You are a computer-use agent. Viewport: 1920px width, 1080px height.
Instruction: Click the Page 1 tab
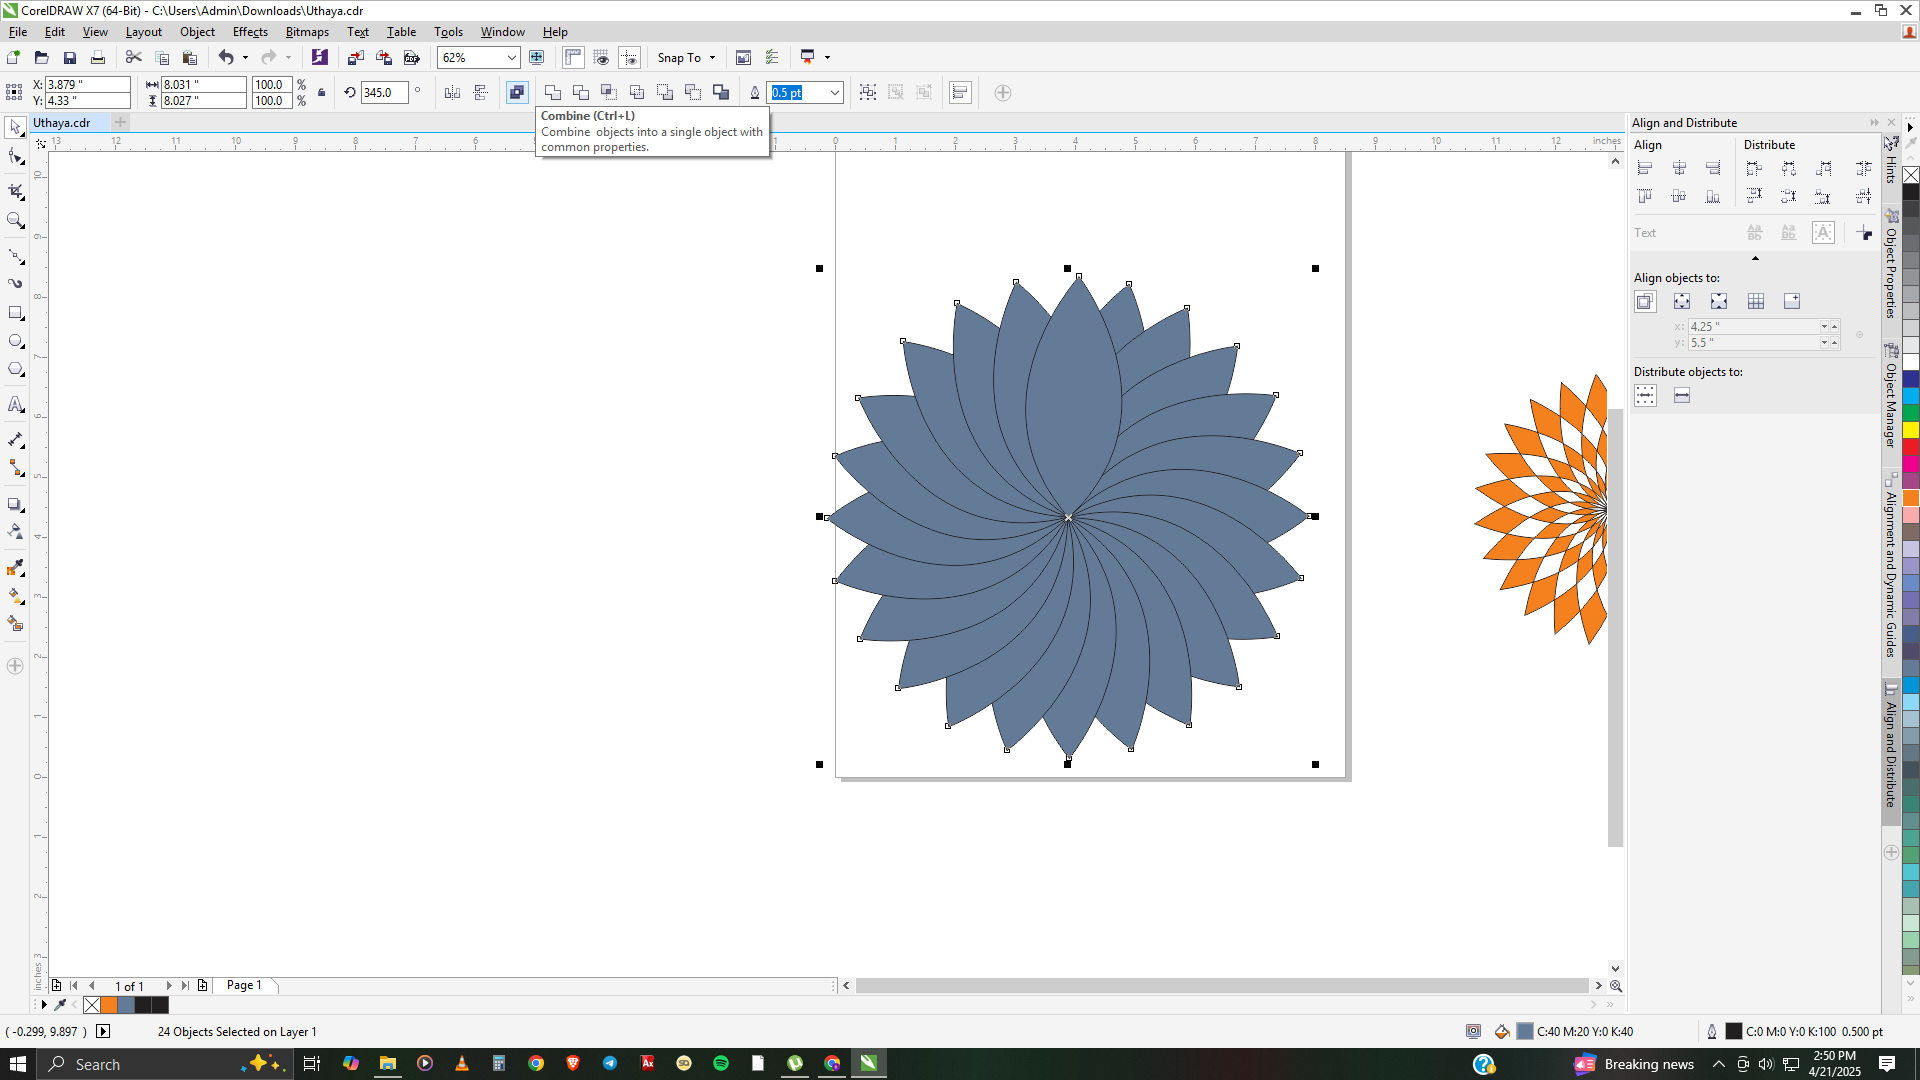(244, 986)
